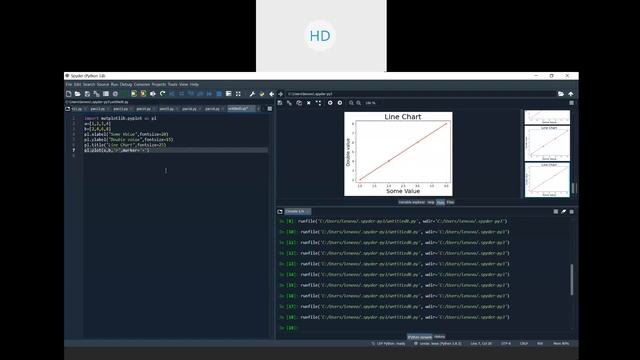Click the IPython console vertical scrollbar
This screenshot has width=640, height=360.
pos(571,280)
